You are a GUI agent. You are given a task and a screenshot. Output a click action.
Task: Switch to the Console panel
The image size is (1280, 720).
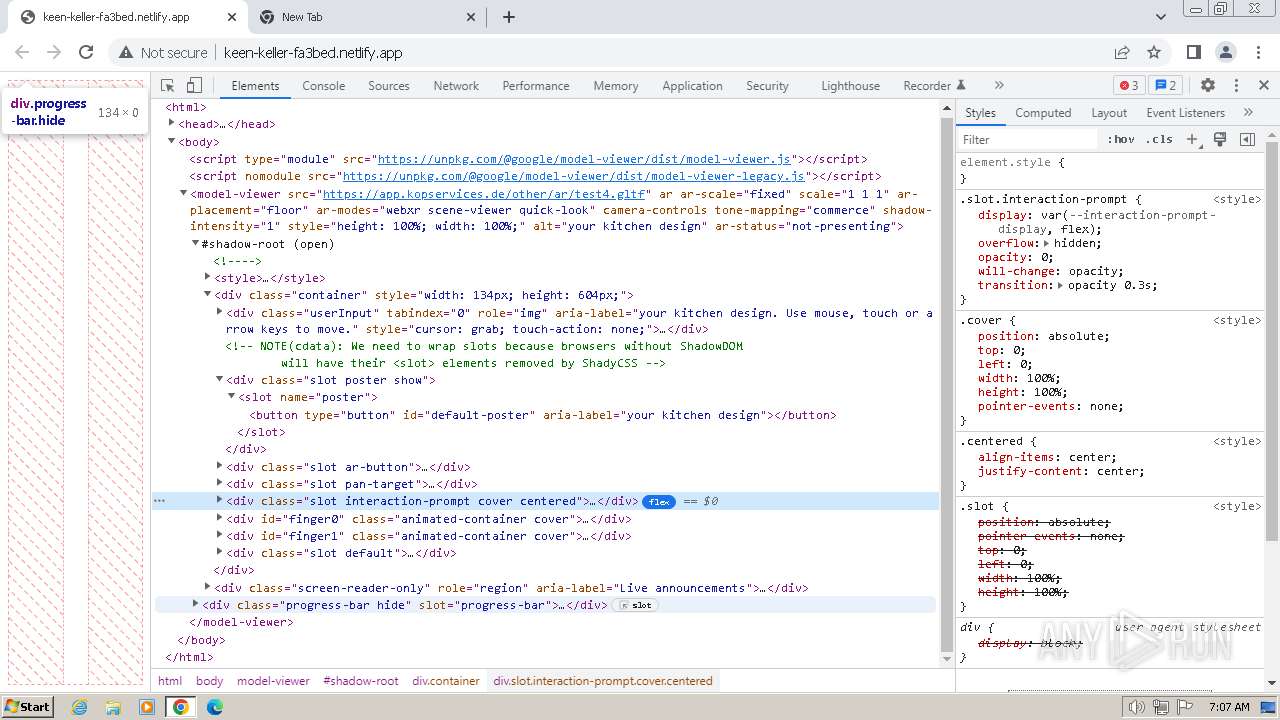click(324, 86)
